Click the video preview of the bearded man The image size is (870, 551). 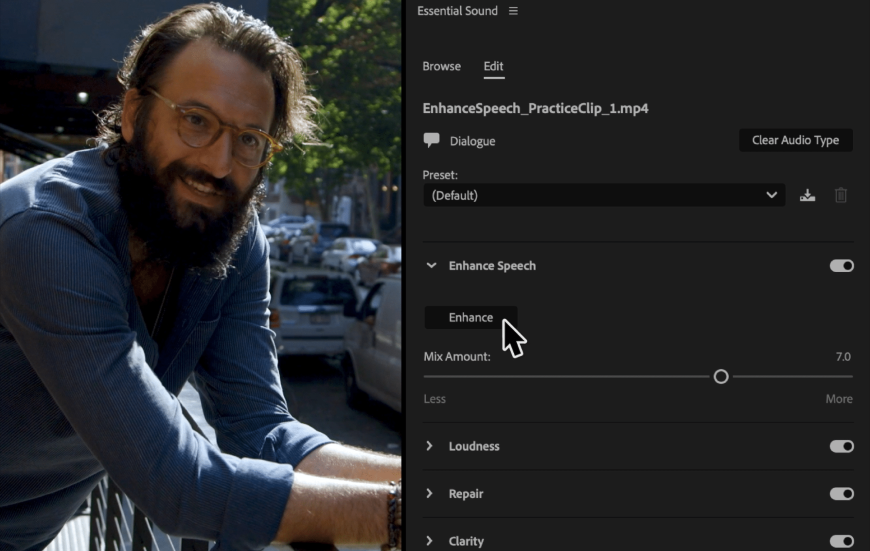click(x=200, y=275)
